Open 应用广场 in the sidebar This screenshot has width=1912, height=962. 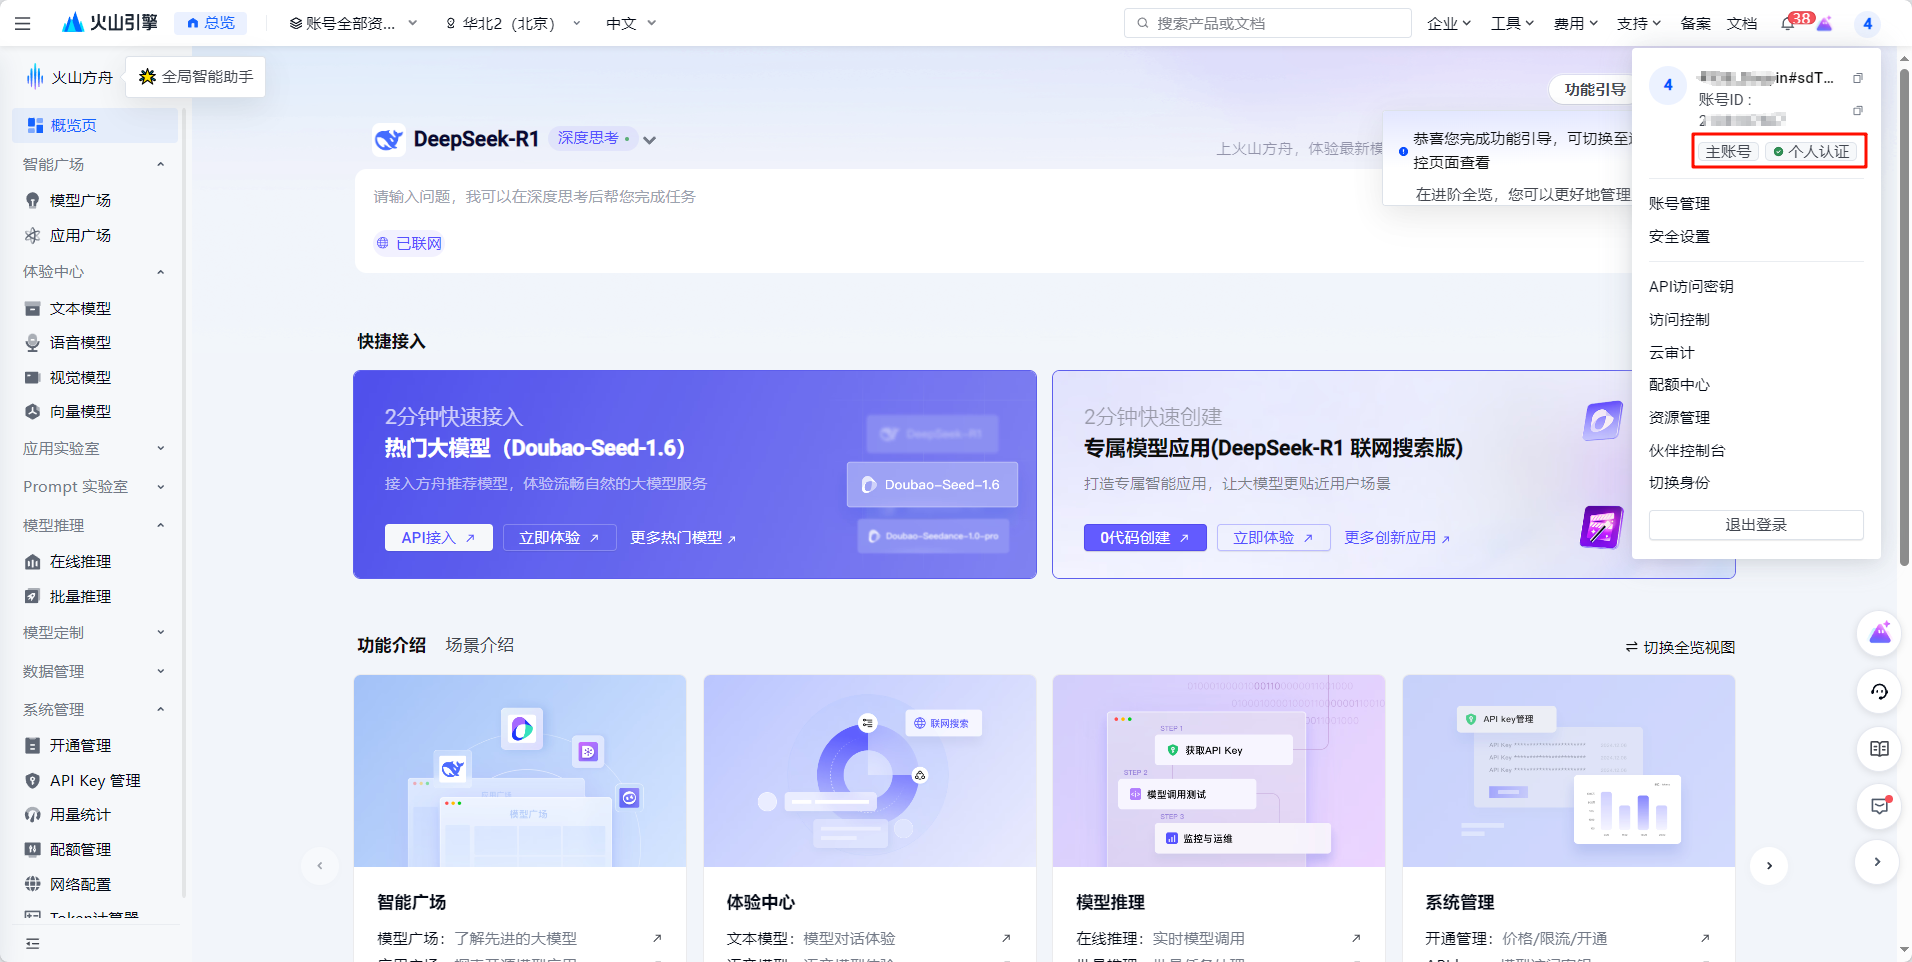(80, 235)
